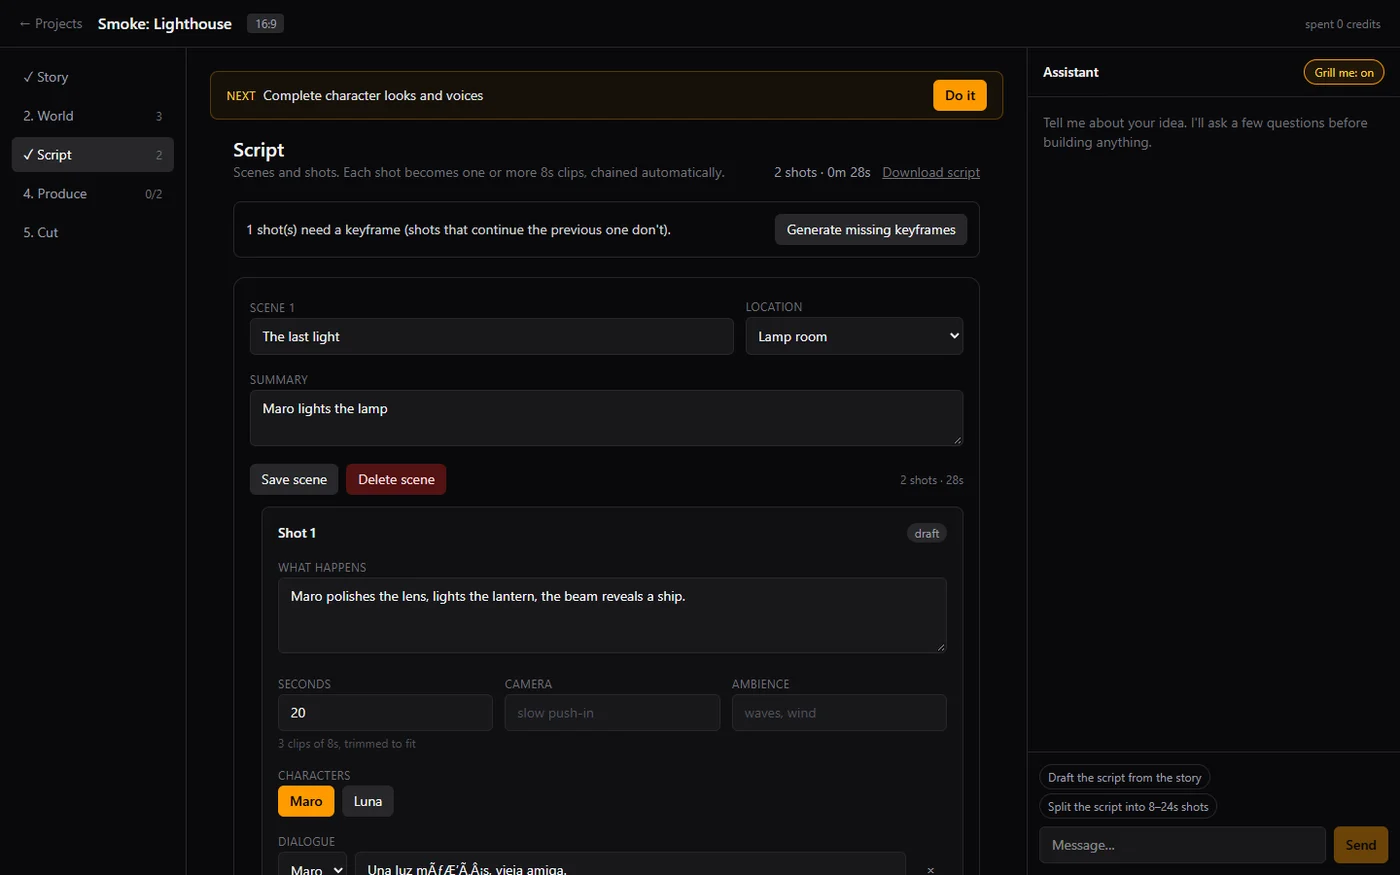Image resolution: width=1400 pixels, height=875 pixels.
Task: Edit the scene Summary text area
Action: pos(607,418)
